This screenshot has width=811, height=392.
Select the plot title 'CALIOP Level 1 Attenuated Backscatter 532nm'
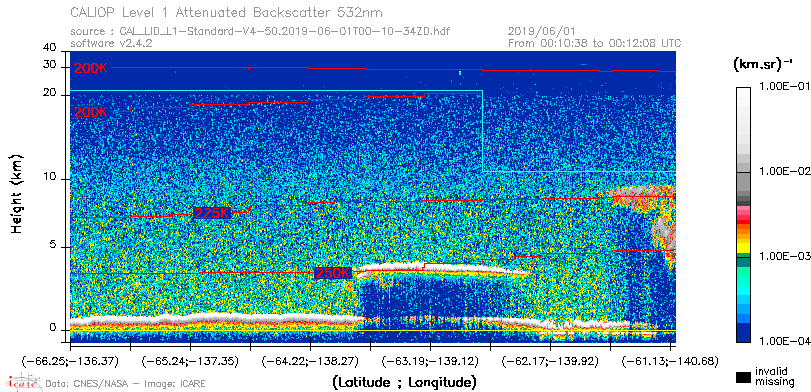[227, 12]
